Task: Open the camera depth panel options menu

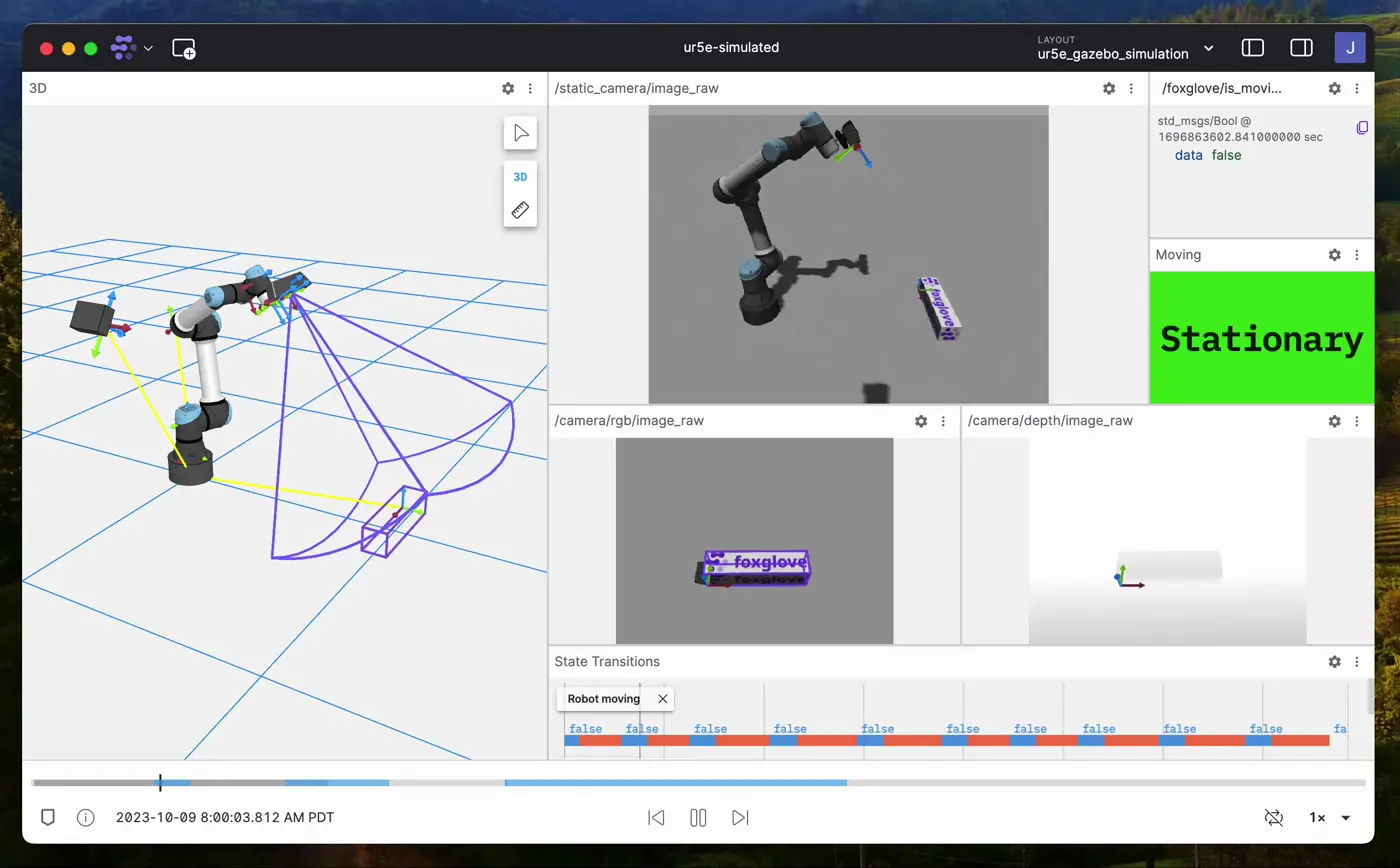Action: (1357, 422)
